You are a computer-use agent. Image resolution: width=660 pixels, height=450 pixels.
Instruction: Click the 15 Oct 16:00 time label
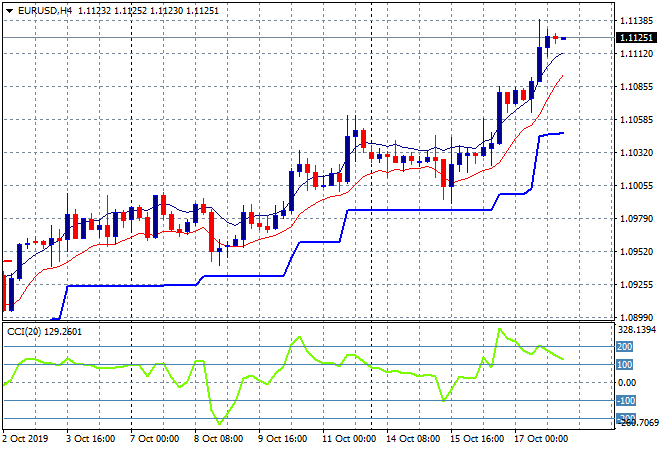[x=477, y=439]
